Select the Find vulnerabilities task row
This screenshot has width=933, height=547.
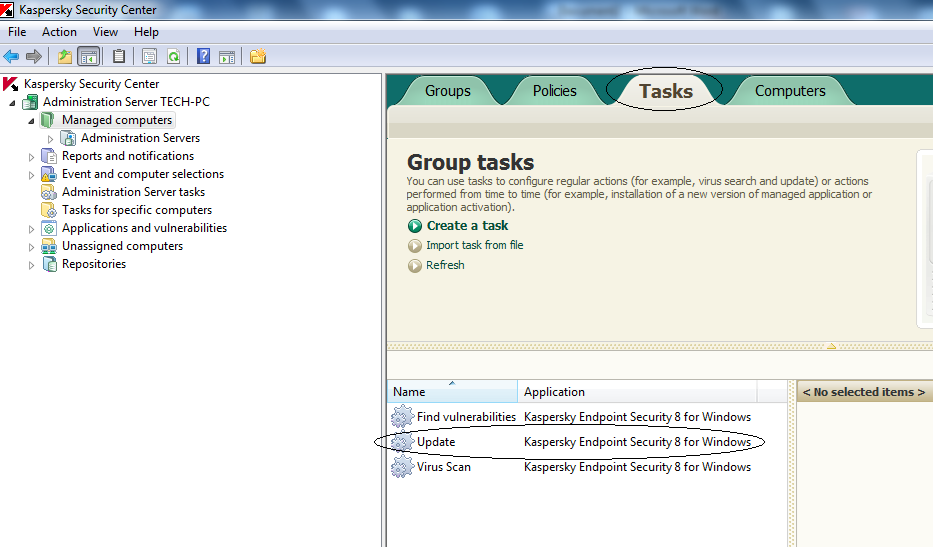tap(587, 417)
